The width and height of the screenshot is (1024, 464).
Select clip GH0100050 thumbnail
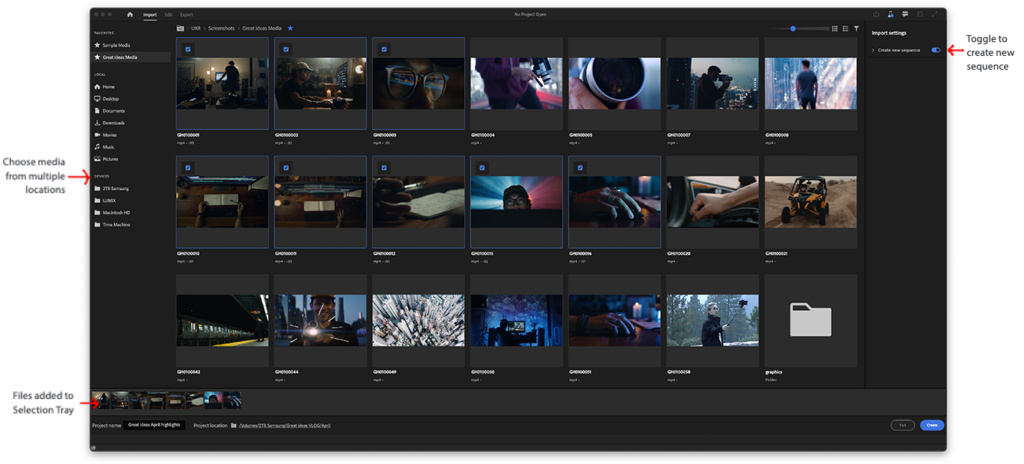[x=517, y=320]
